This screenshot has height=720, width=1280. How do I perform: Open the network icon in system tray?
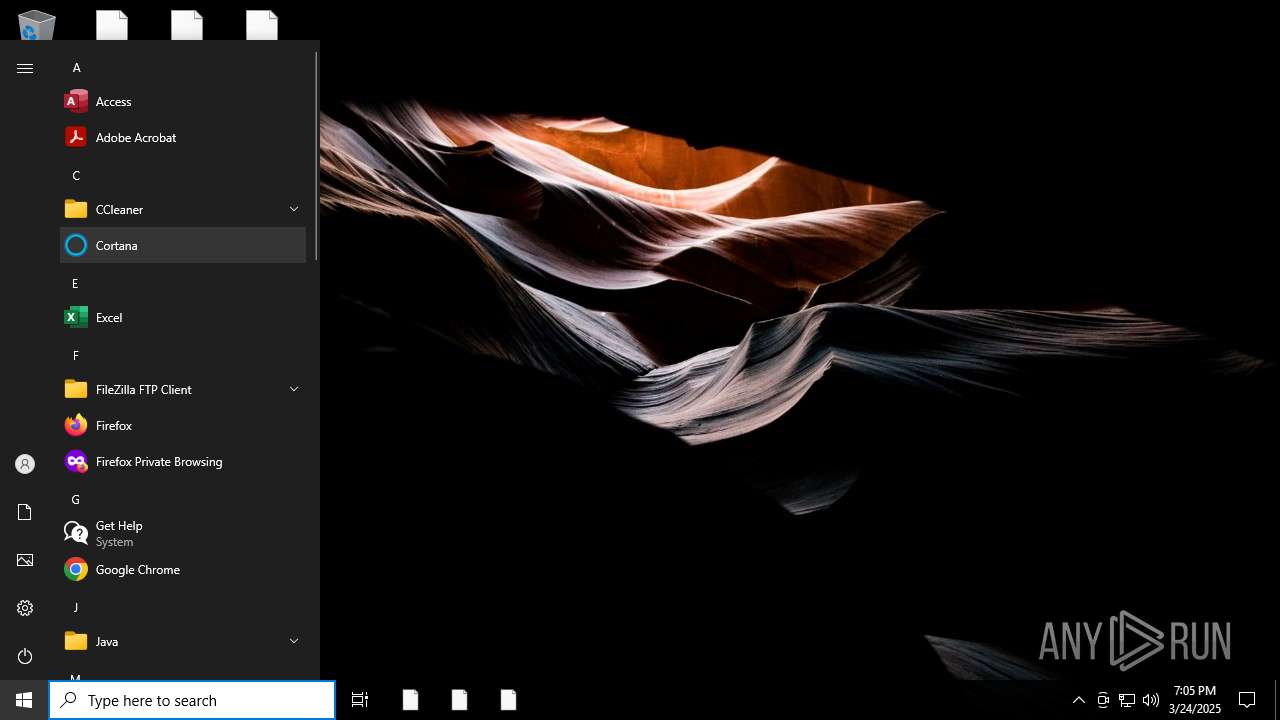coord(1127,700)
